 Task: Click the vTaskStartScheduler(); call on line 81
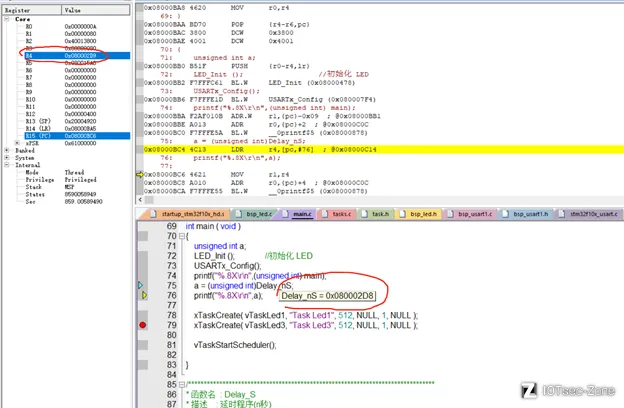pyautogui.click(x=235, y=345)
